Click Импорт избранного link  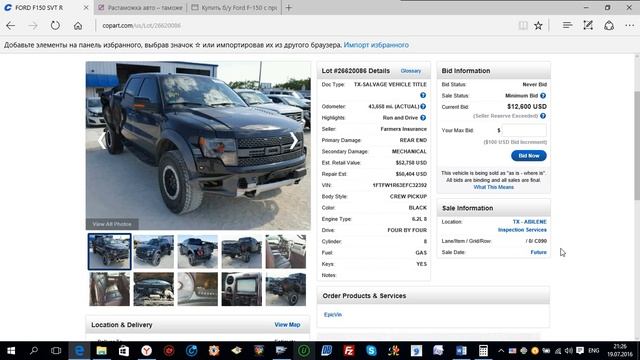[x=376, y=45]
